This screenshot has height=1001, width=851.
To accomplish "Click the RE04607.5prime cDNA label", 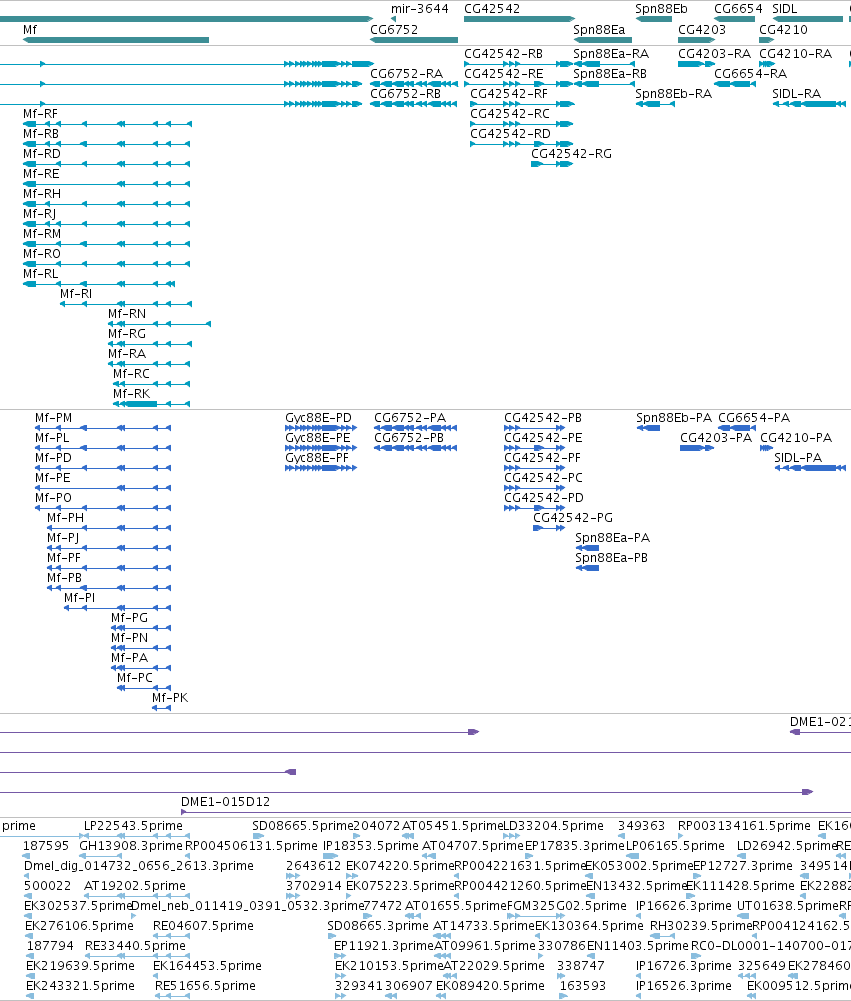I will pos(203,926).
